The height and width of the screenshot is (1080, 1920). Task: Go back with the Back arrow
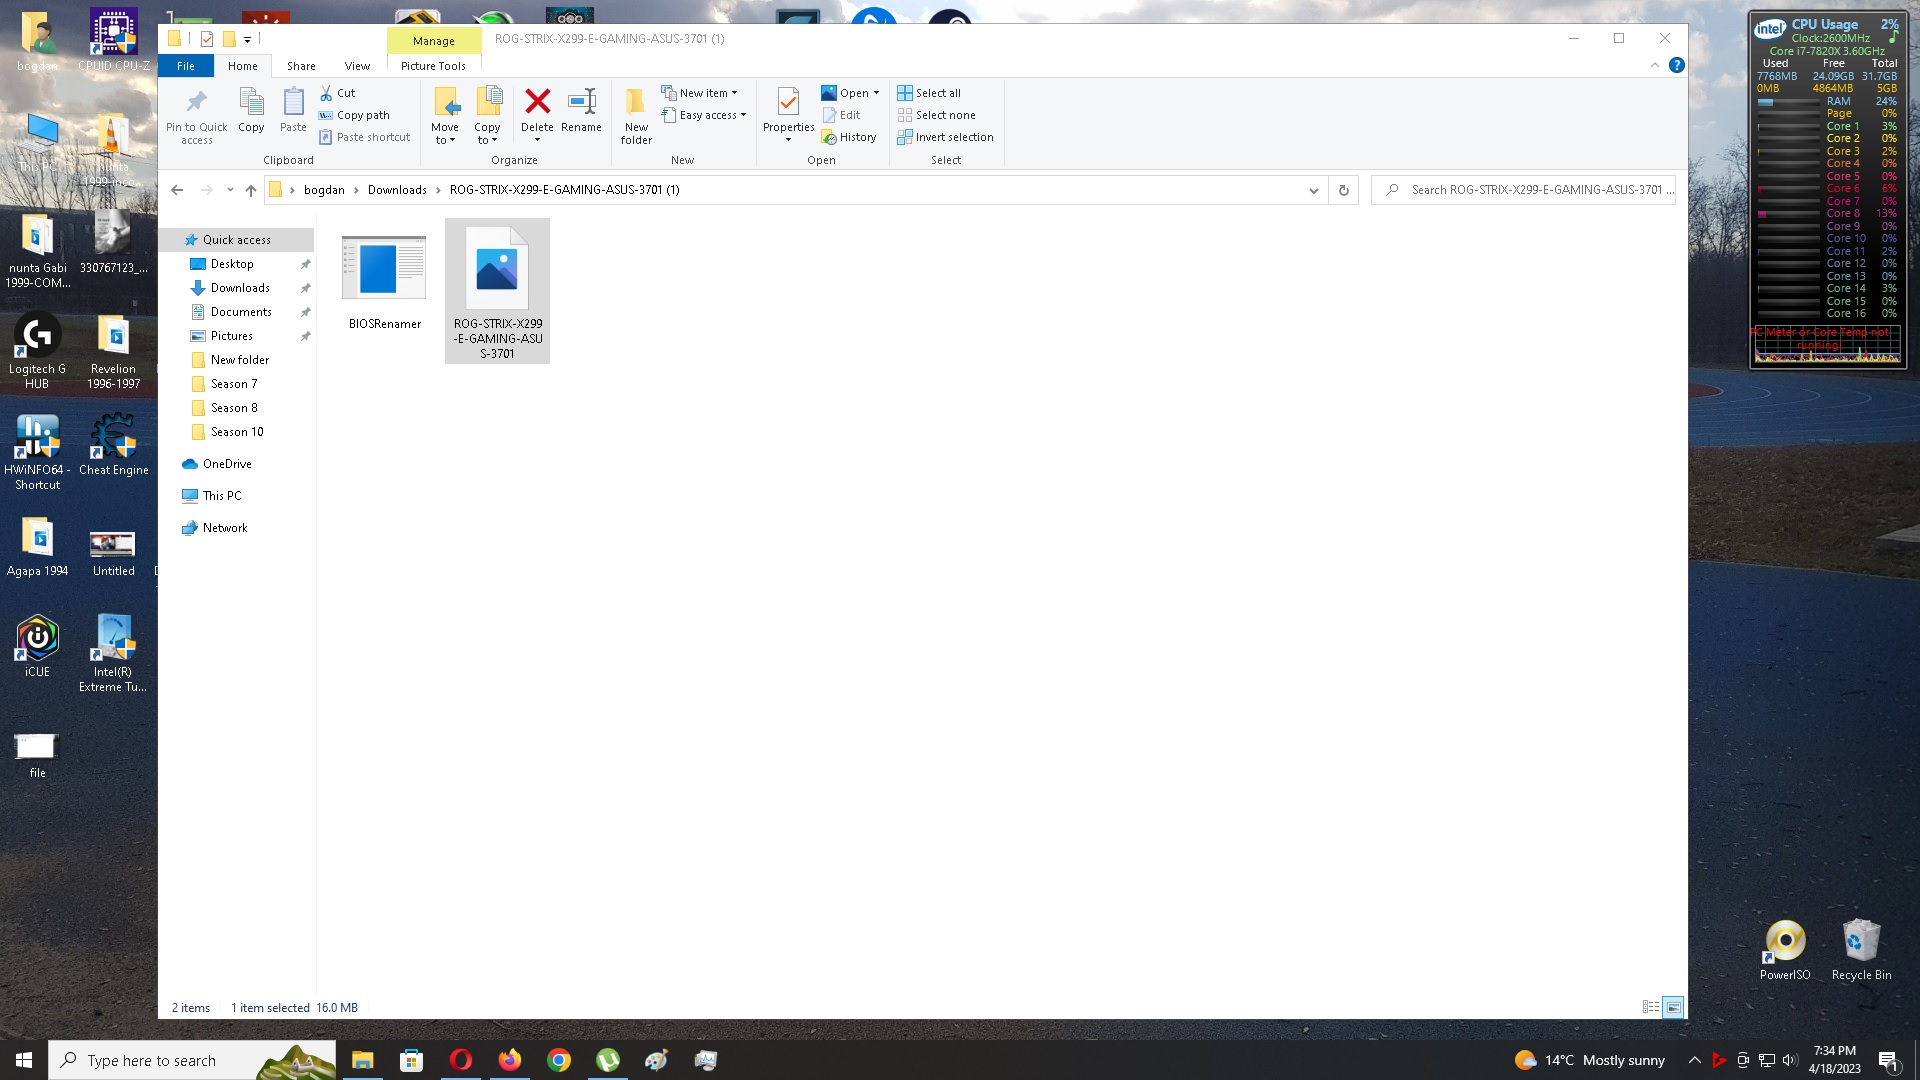(x=177, y=190)
